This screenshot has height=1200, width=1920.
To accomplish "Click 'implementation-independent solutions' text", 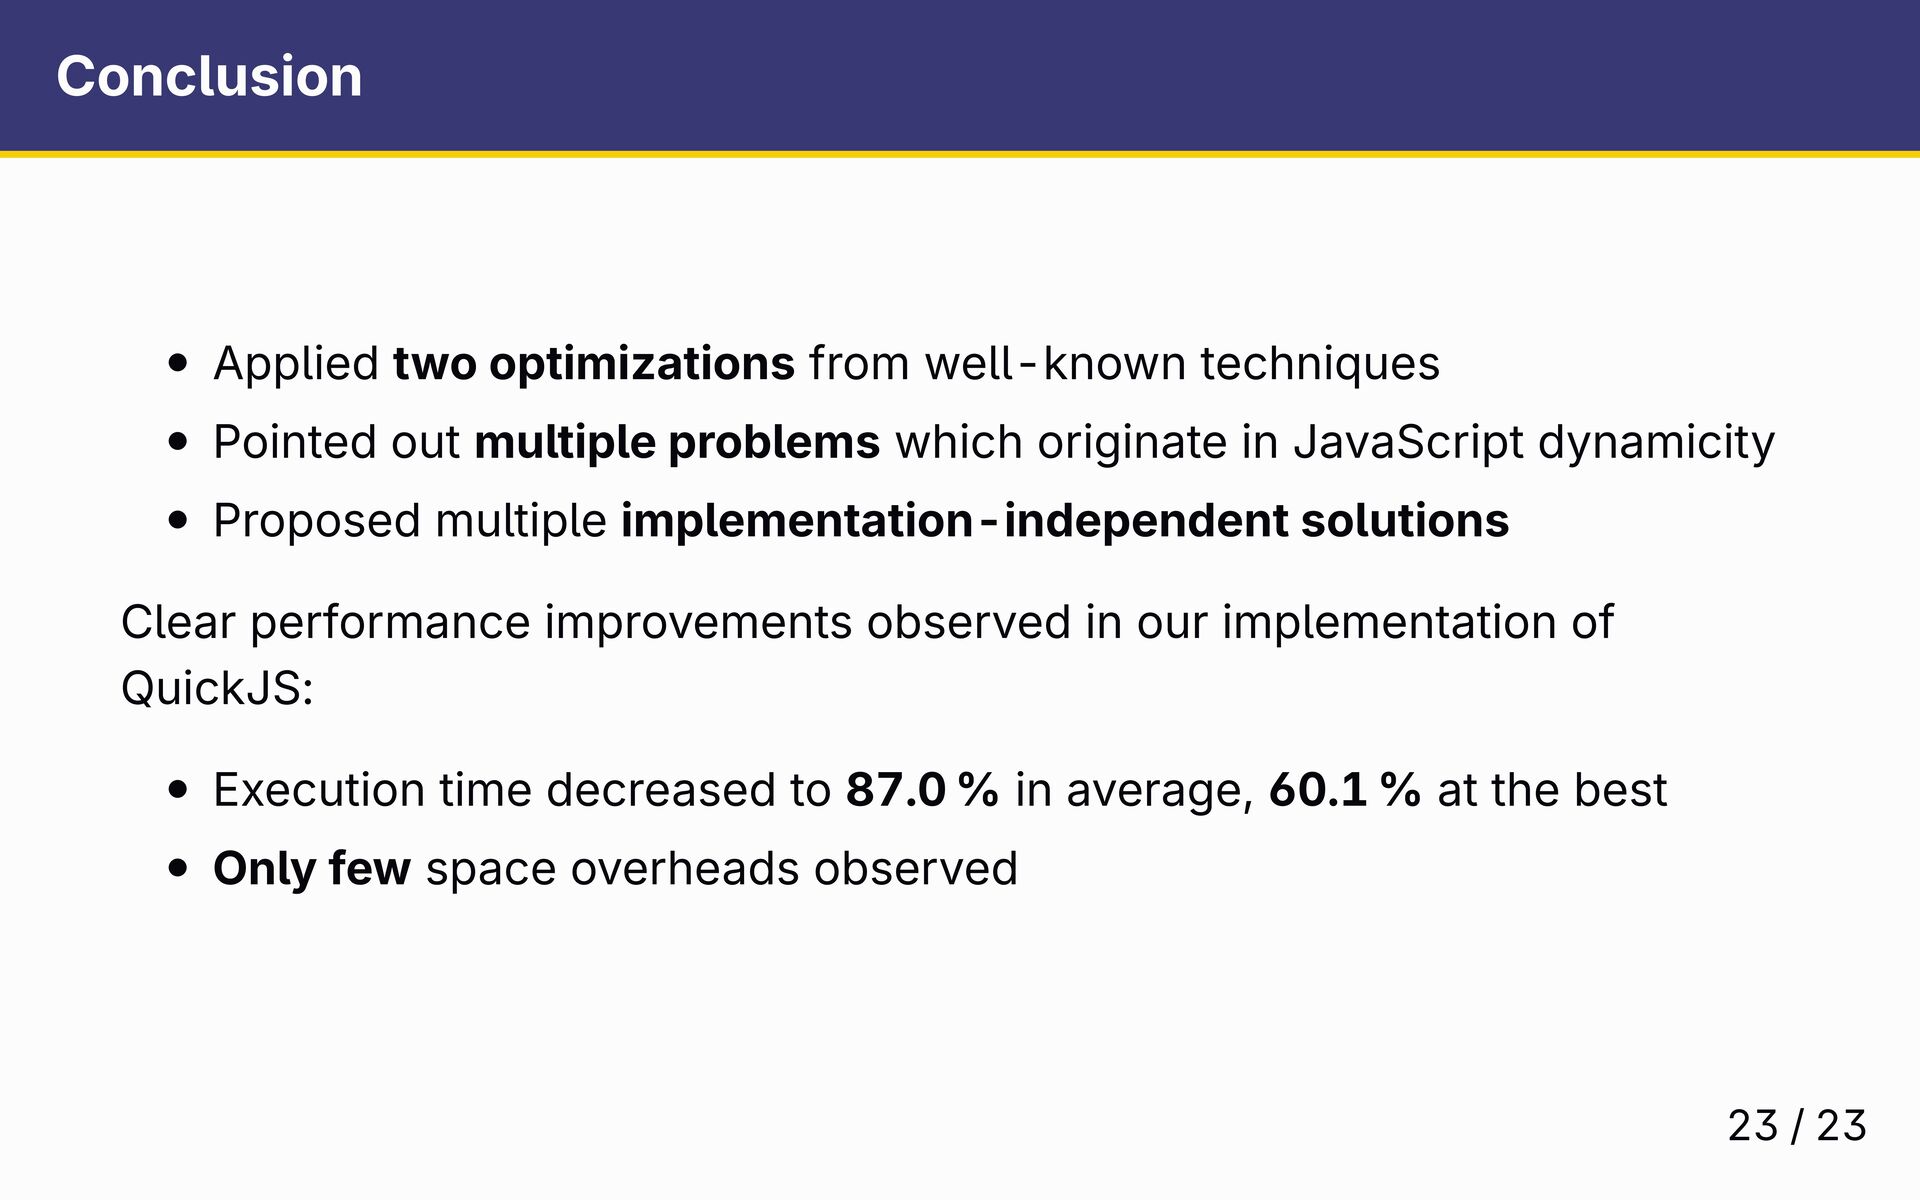I will pos(1065,520).
